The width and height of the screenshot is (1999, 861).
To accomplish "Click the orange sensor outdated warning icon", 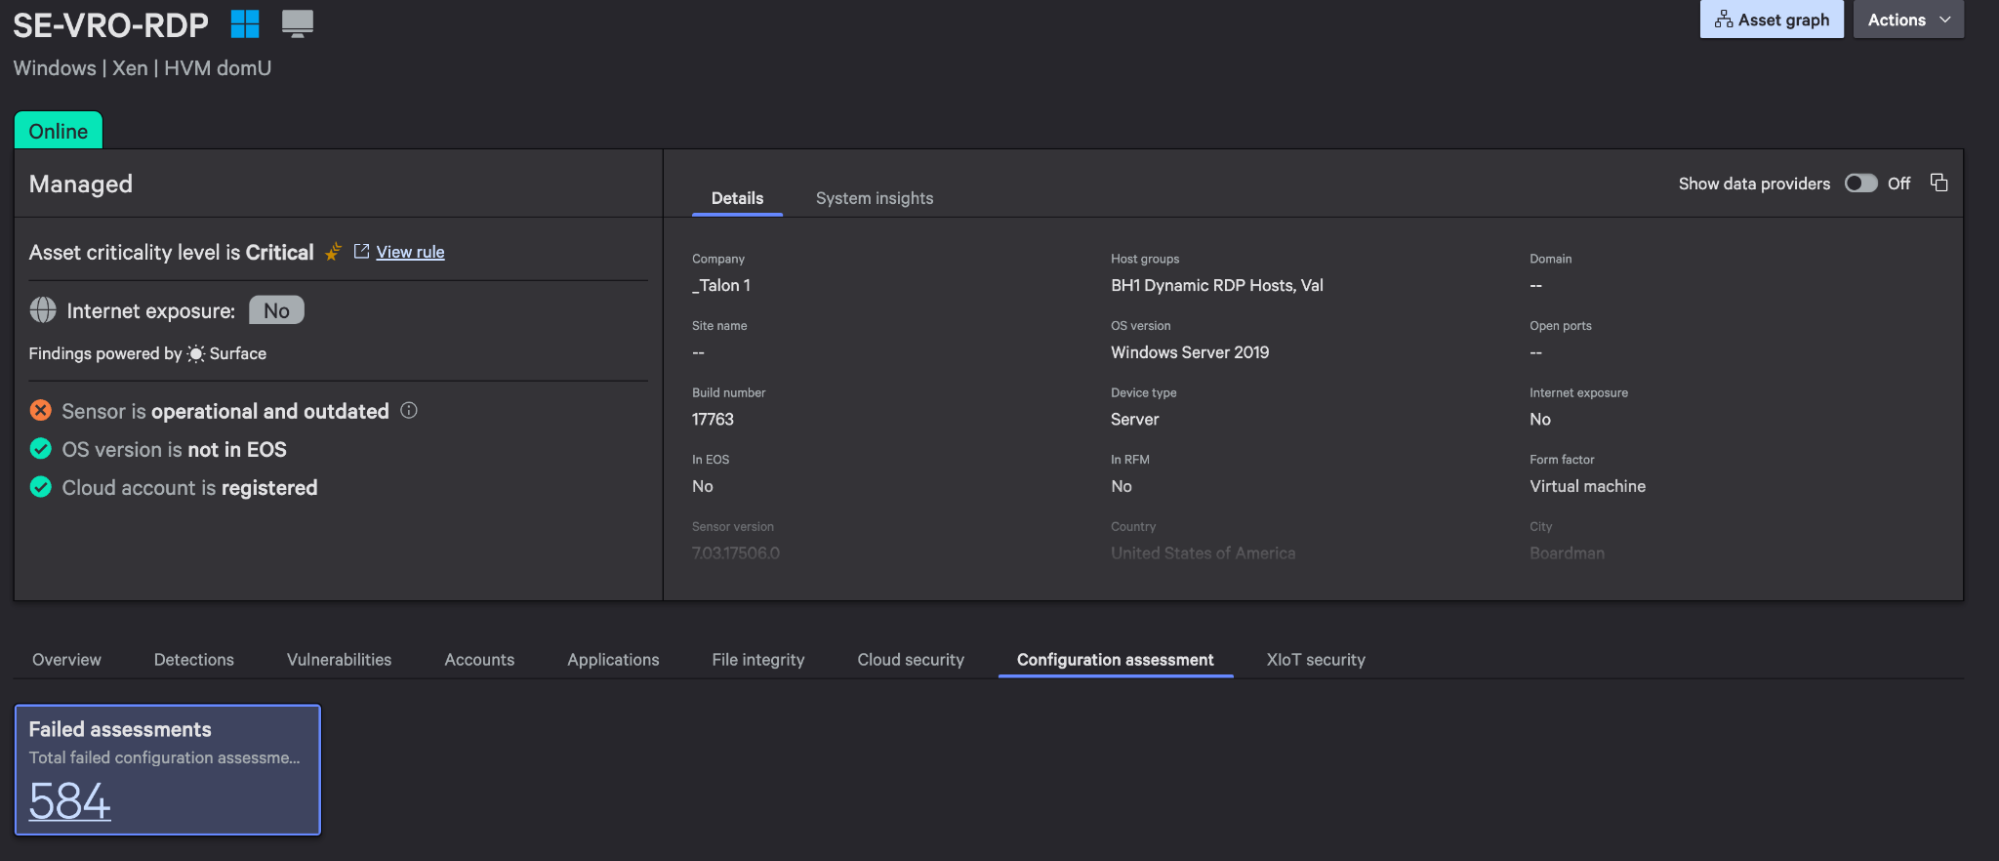I will (41, 411).
